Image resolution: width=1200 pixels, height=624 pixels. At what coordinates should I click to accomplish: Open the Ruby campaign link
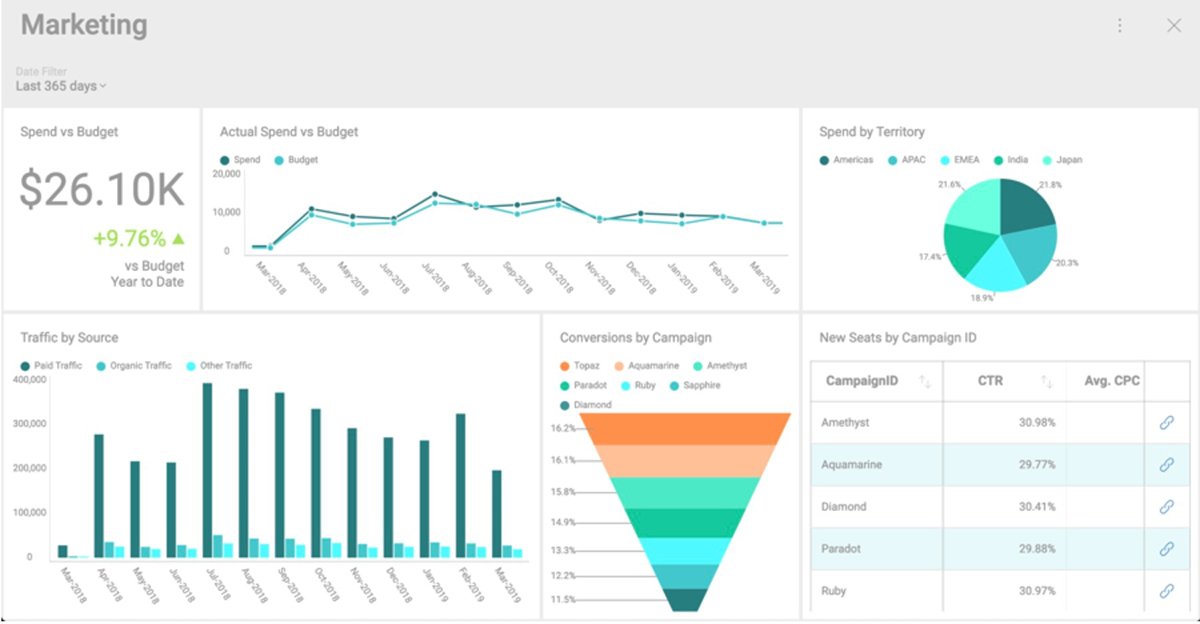click(1169, 590)
